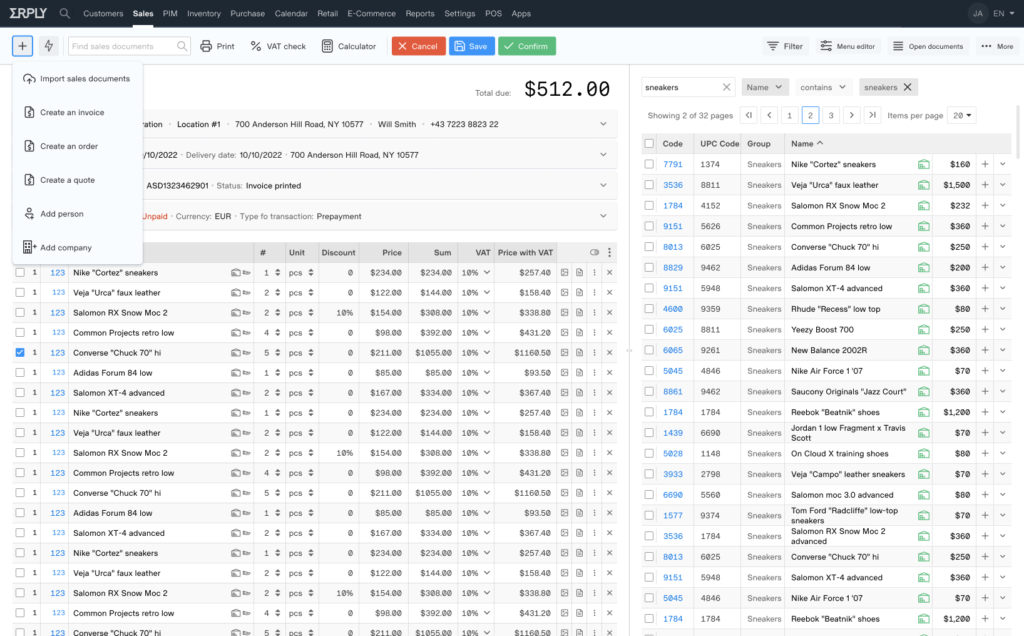The width and height of the screenshot is (1024, 636).
Task: Open row menu for checked Converse "Chuck 70" hi
Action: click(x=594, y=352)
